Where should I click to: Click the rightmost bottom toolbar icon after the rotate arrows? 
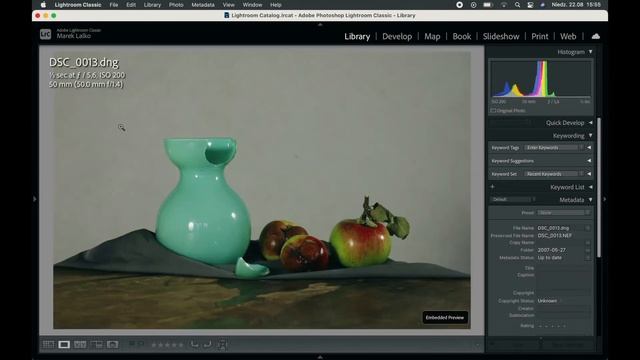222,345
